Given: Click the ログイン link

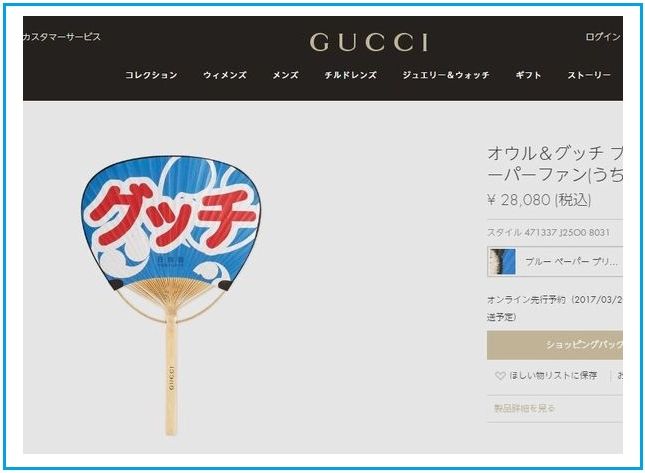Looking at the screenshot, I should (603, 37).
